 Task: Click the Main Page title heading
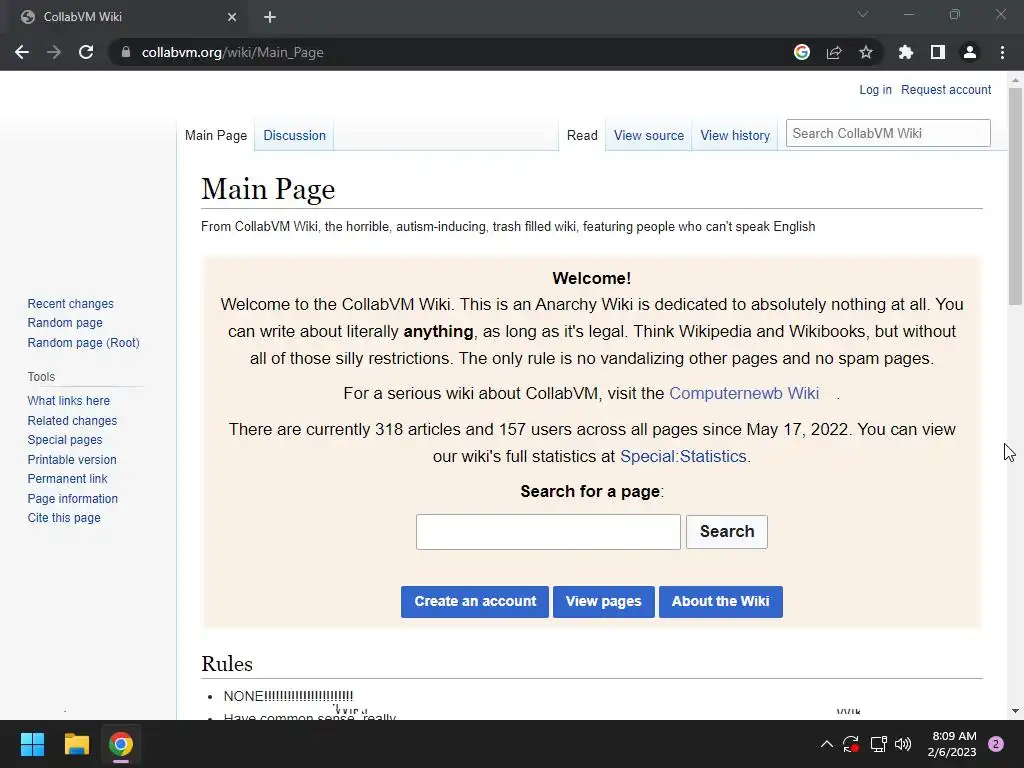pos(268,189)
